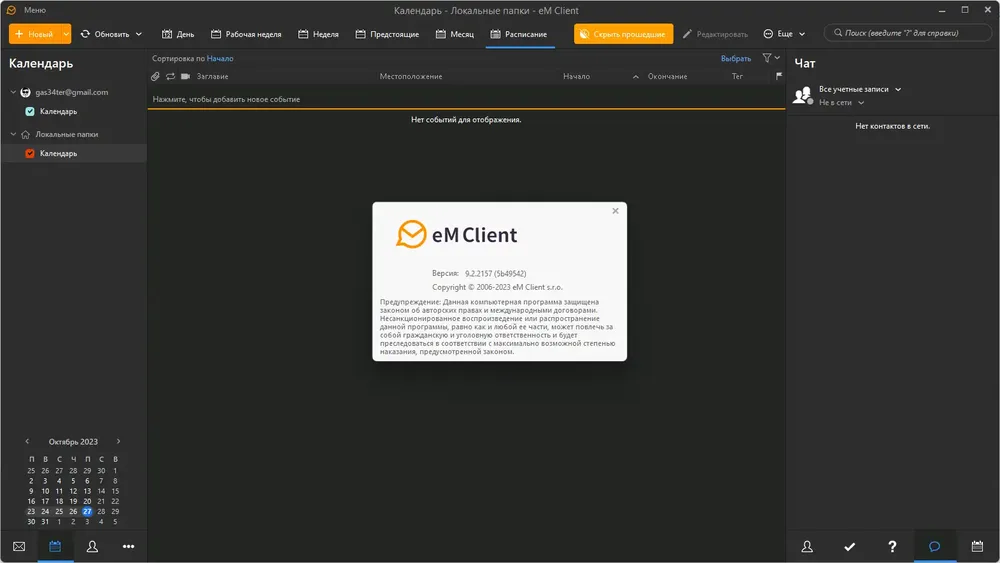Screen dimensions: 1000x563
Task: Close the eM Client about dialog
Action: 615,211
